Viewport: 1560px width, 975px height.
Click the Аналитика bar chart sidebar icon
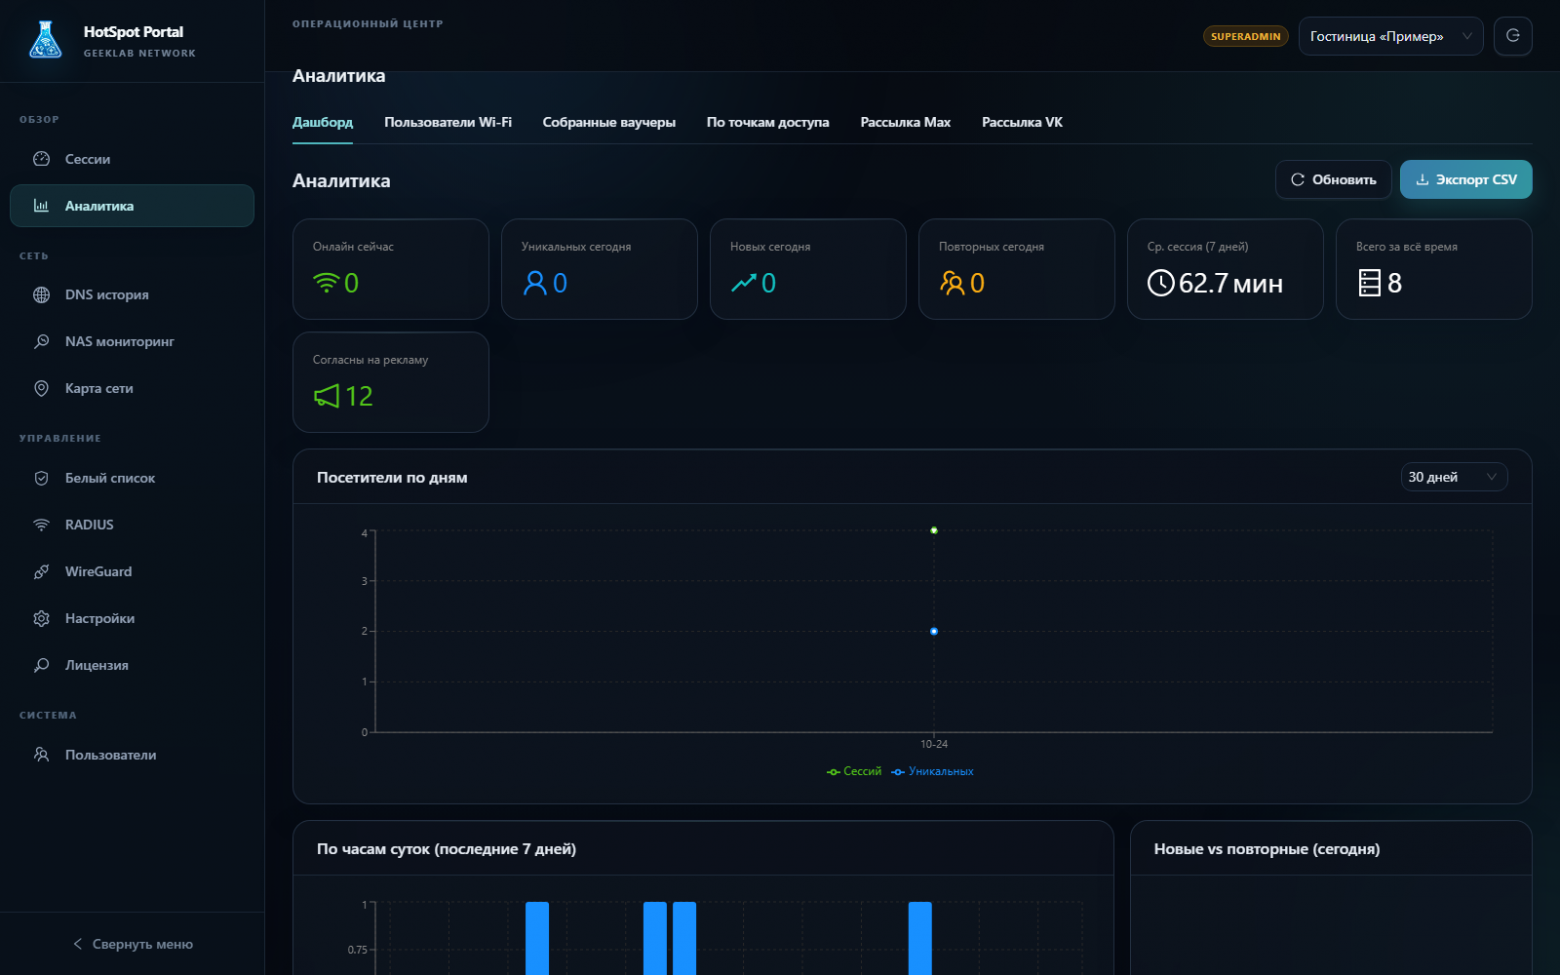coord(41,206)
